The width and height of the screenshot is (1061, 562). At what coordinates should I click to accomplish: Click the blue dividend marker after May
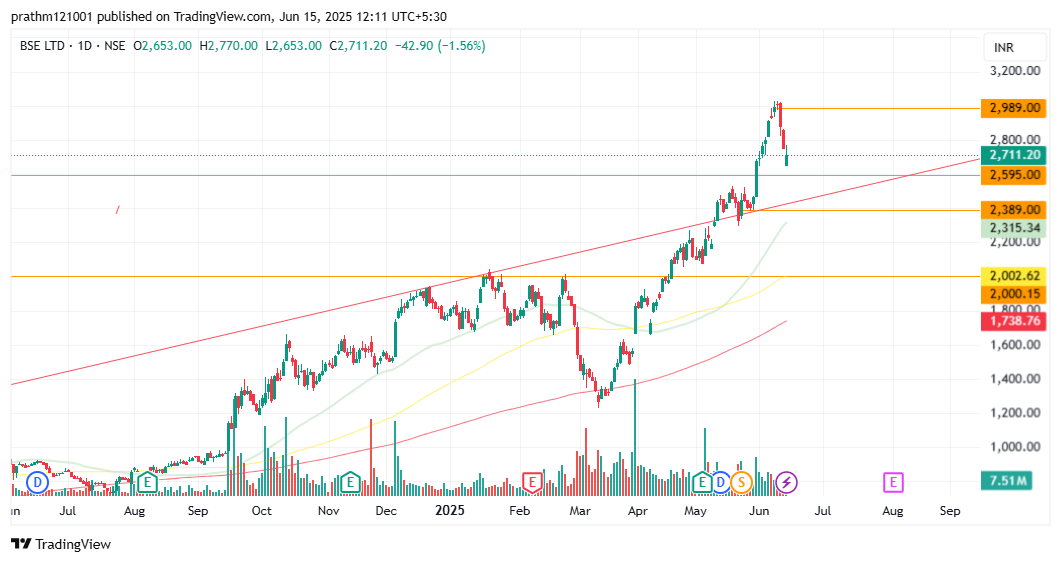(721, 482)
